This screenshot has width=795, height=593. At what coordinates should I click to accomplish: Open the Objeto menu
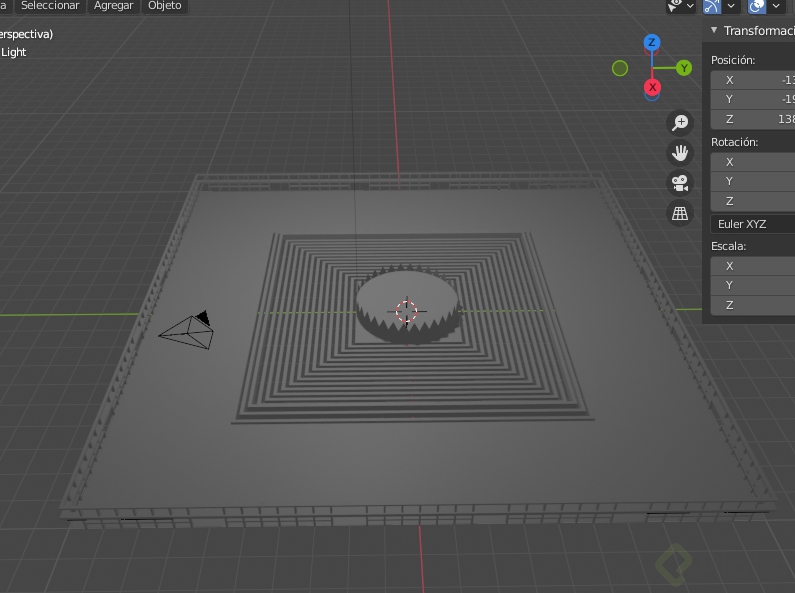point(164,6)
